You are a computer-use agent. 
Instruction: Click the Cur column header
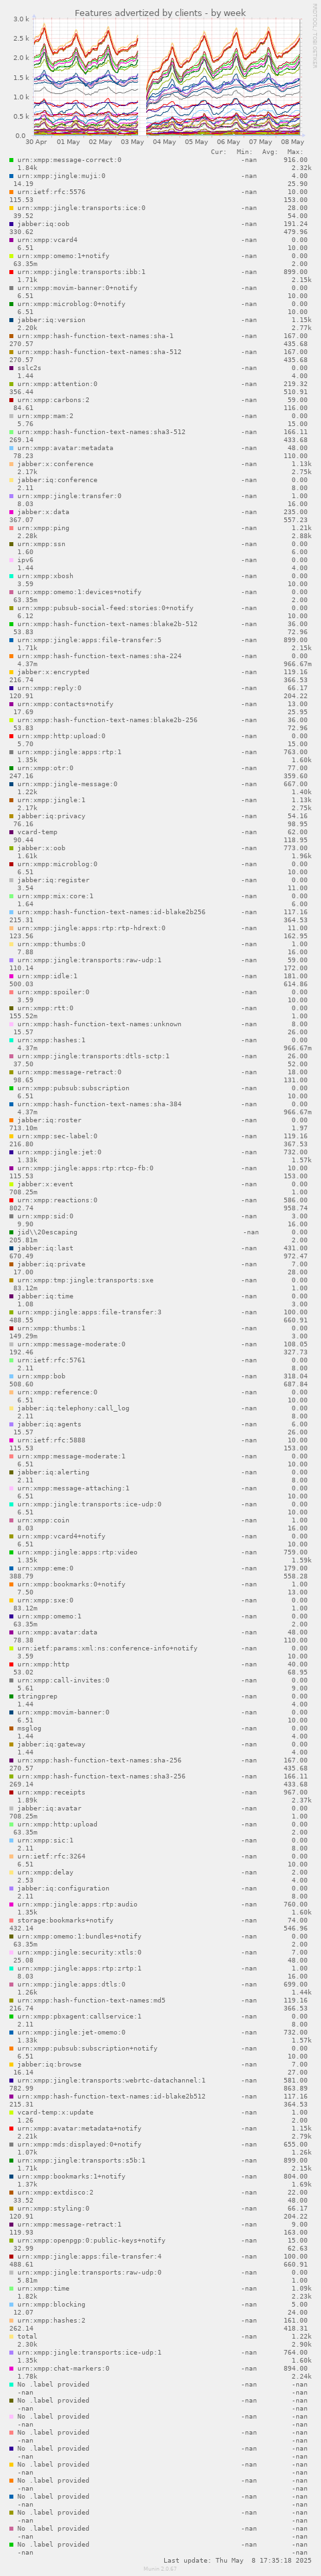(219, 152)
